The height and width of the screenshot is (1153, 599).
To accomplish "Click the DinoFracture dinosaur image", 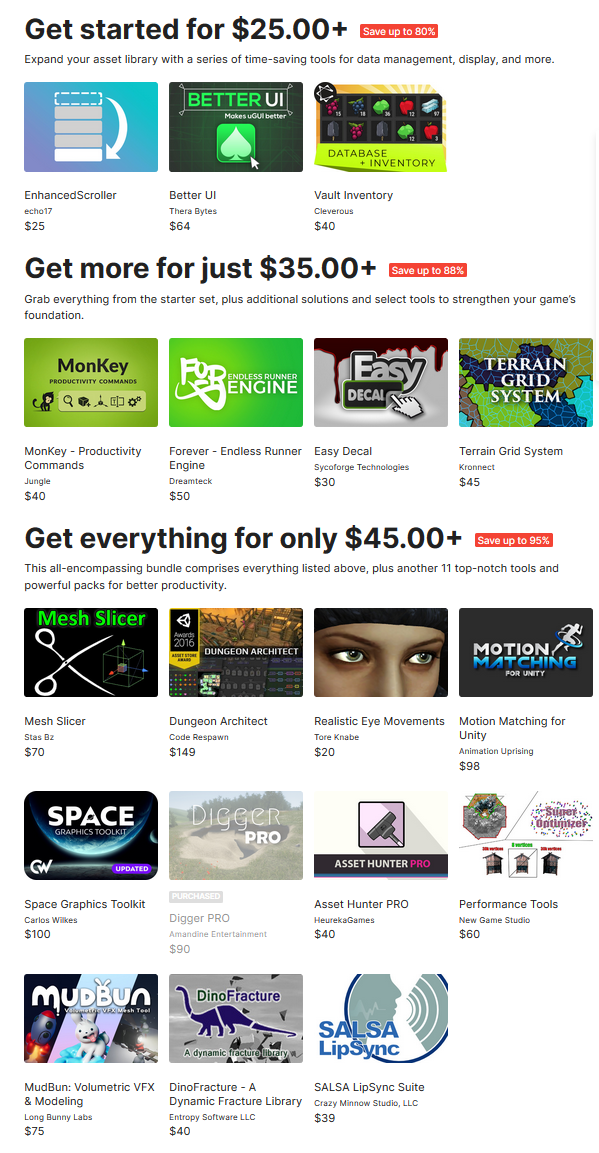I will (236, 1018).
